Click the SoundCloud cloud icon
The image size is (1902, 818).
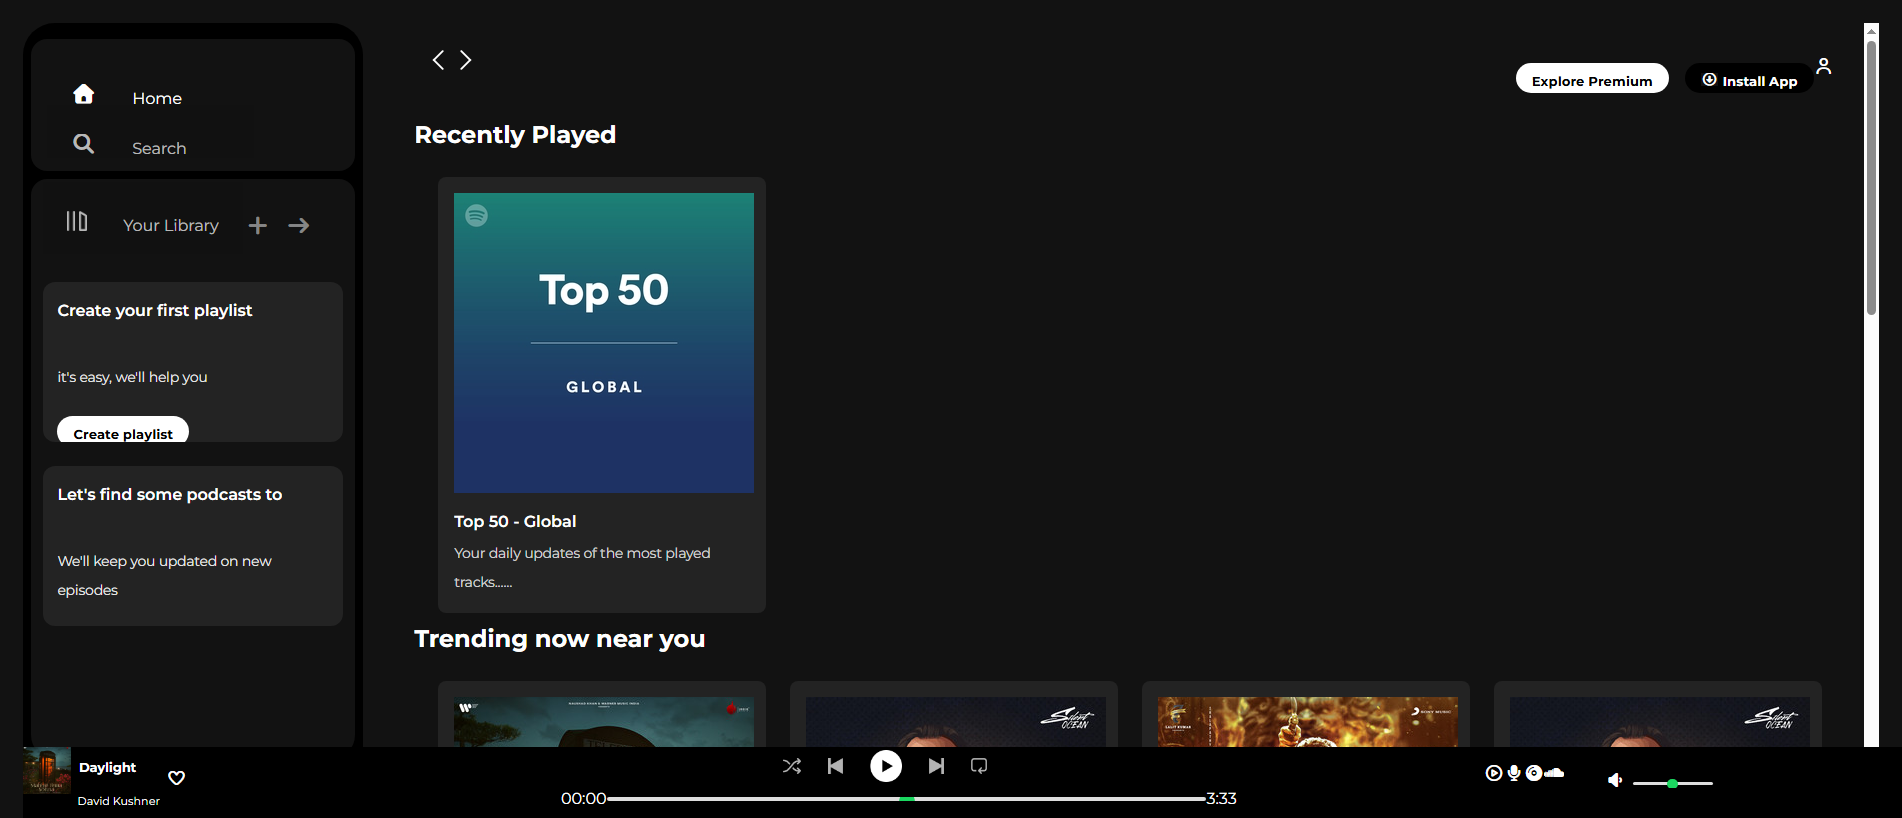[x=1554, y=773]
